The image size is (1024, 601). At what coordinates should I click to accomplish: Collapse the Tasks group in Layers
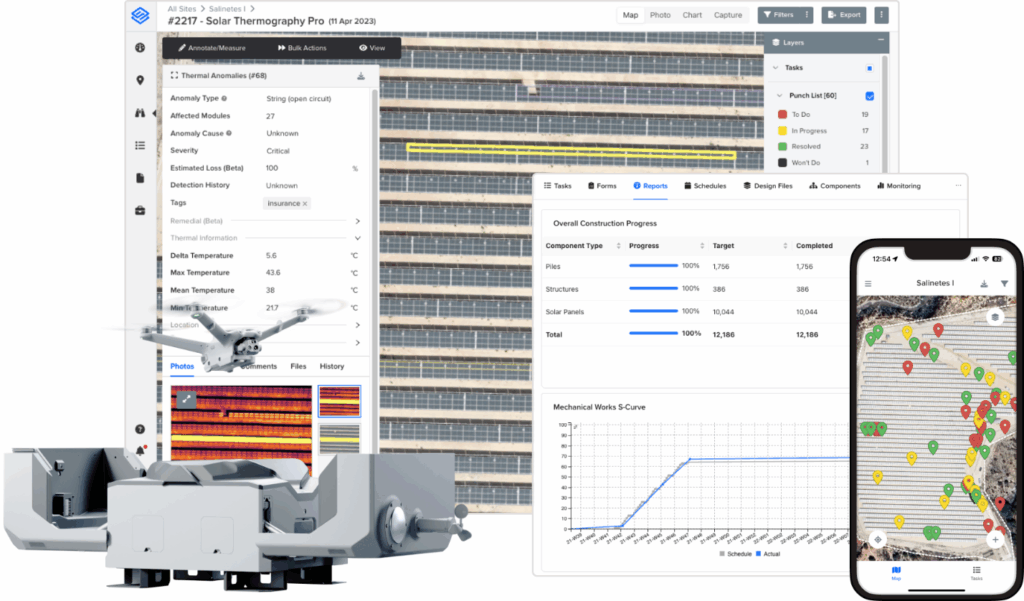[775, 68]
